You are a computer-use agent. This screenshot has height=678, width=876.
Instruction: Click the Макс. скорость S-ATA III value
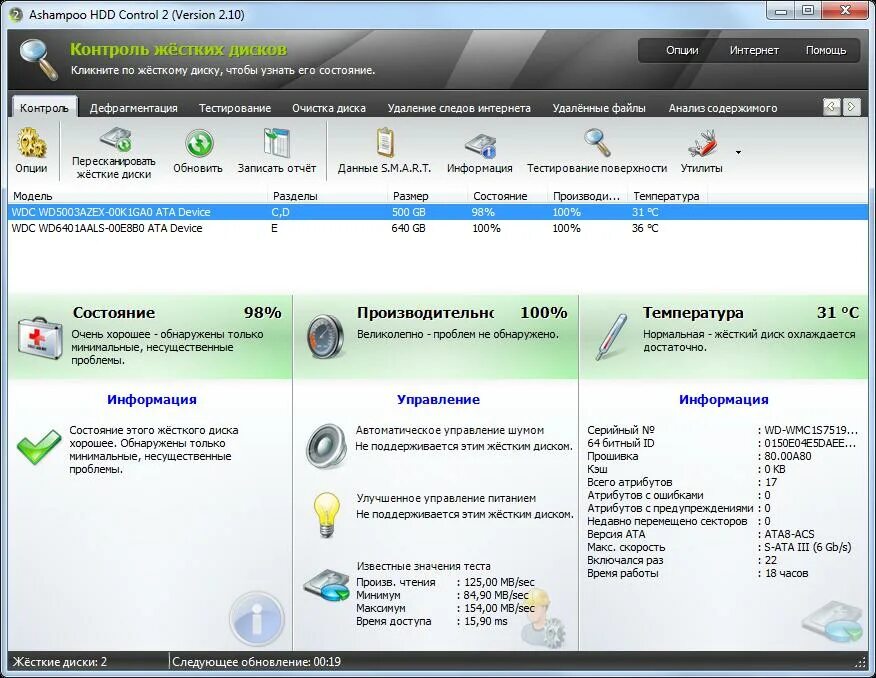pos(808,547)
